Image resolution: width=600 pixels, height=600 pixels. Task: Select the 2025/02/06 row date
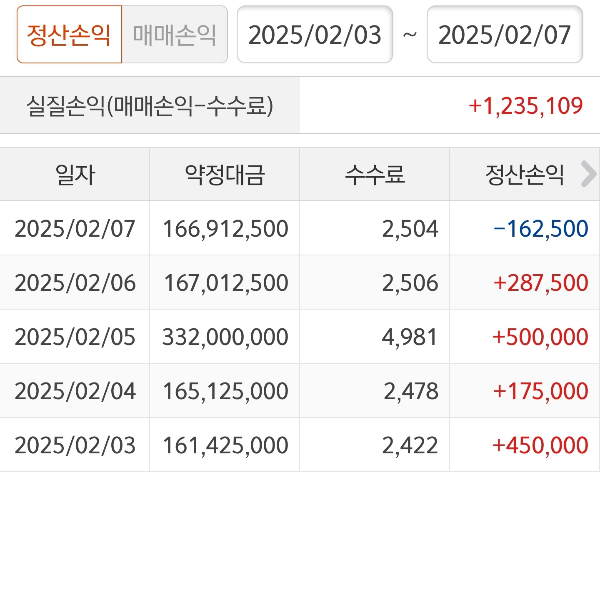tap(75, 283)
